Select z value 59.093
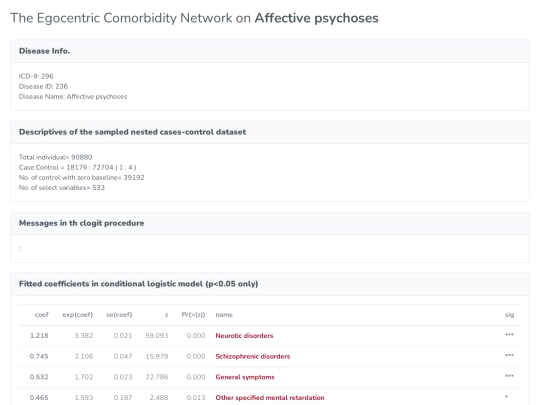Image resolution: width=540 pixels, height=405 pixels. pos(157,335)
